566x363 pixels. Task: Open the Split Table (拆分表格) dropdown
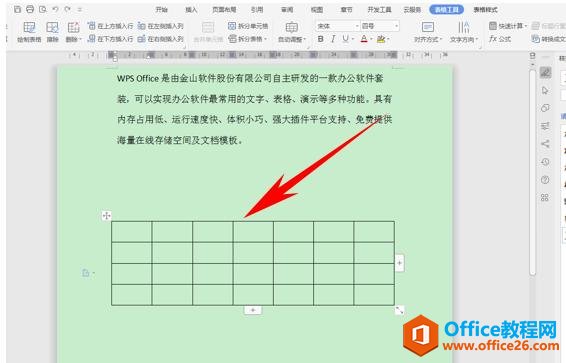[x=248, y=39]
